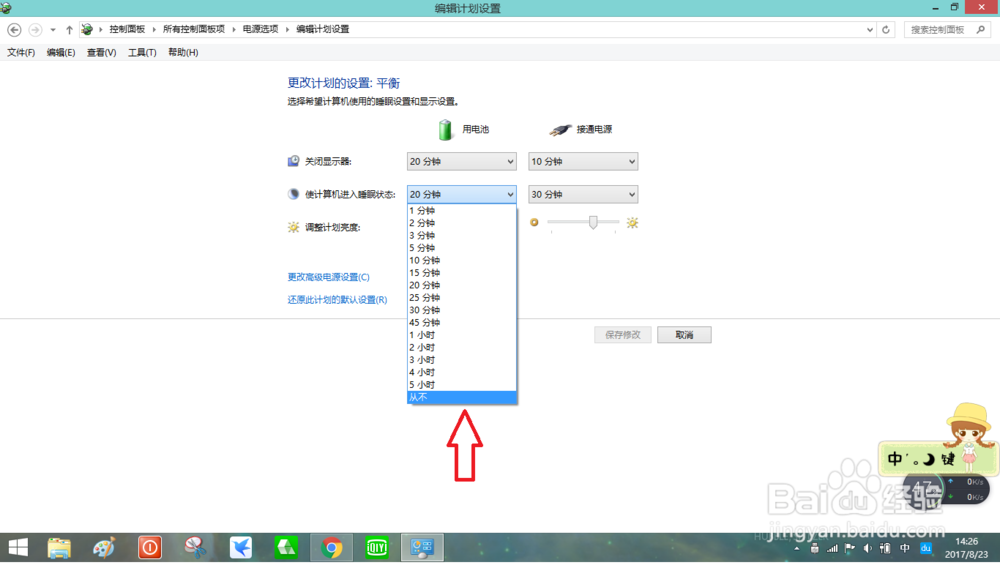Open the network signal tray icon
Viewport: 1000px width, 565px height.
coord(832,548)
